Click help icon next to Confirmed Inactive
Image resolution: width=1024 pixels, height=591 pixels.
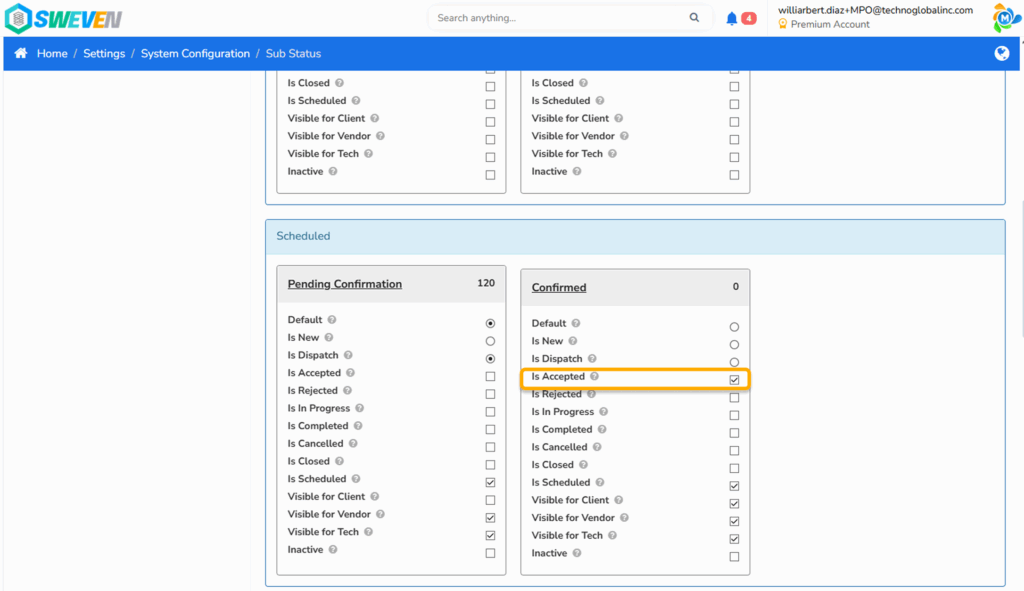tap(577, 553)
